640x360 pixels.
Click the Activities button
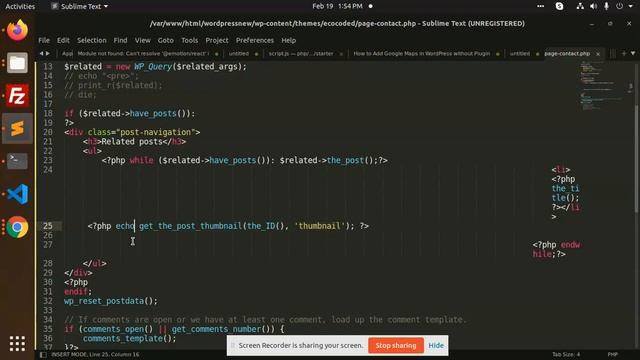(x=20, y=6)
